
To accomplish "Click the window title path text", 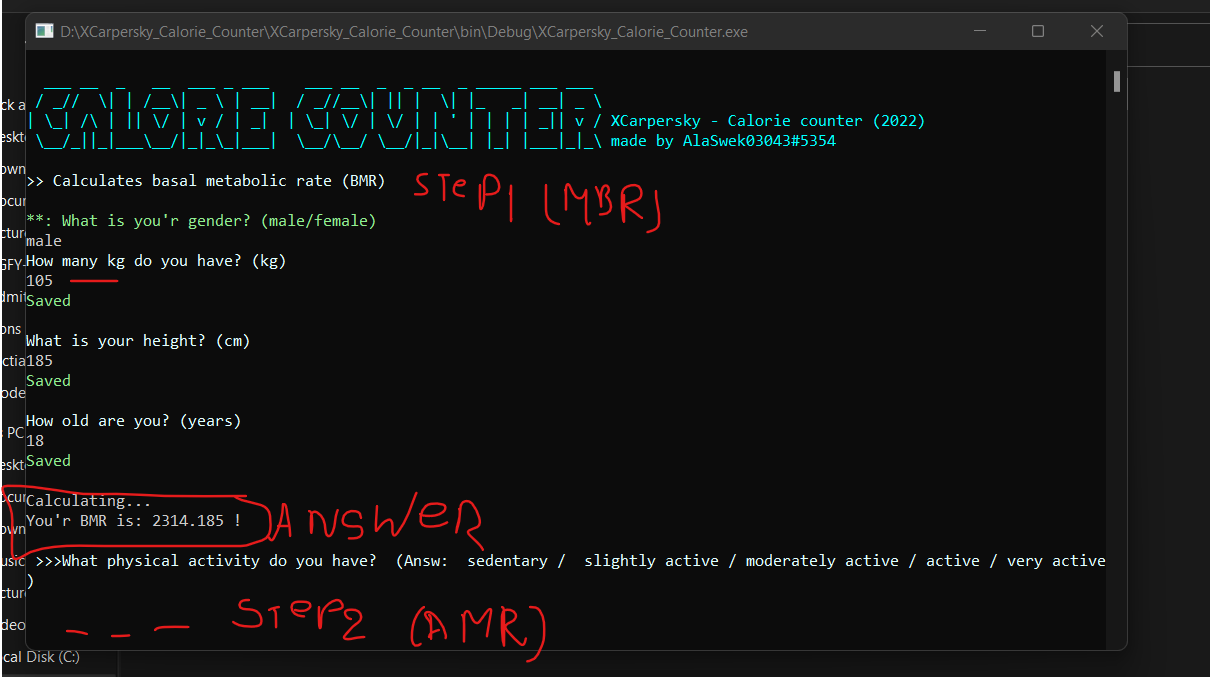I will pyautogui.click(x=404, y=31).
